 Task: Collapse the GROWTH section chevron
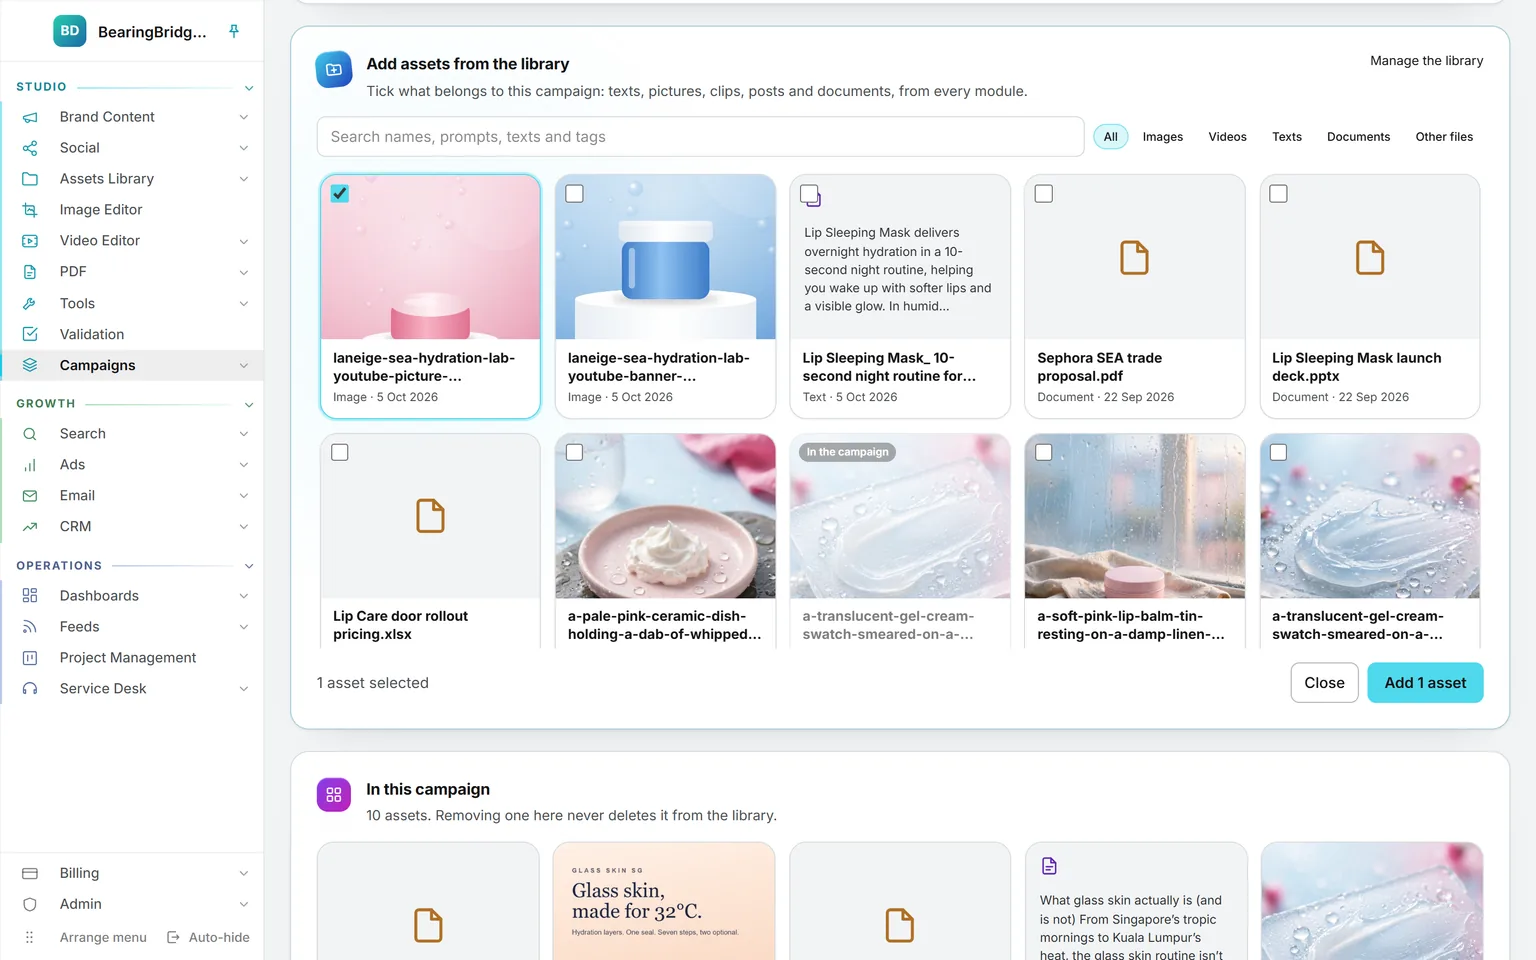coord(249,405)
